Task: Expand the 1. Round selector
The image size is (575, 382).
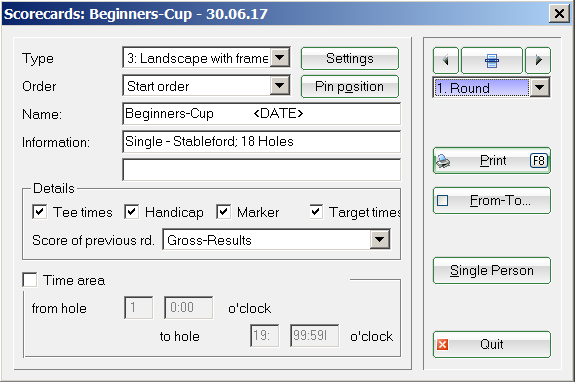Action: (x=539, y=88)
